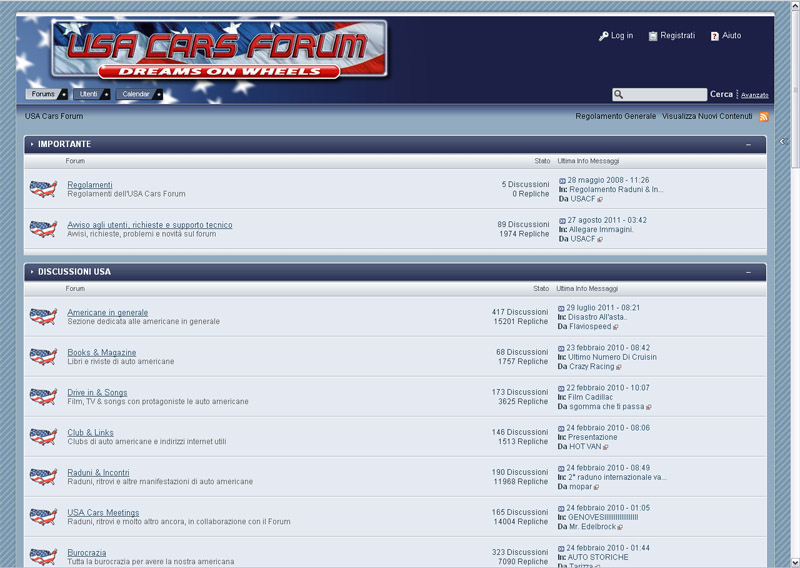Image resolution: width=800 pixels, height=568 pixels.
Task: Open last post icon dated 24 febbraio 08:49
Action: click(561, 468)
